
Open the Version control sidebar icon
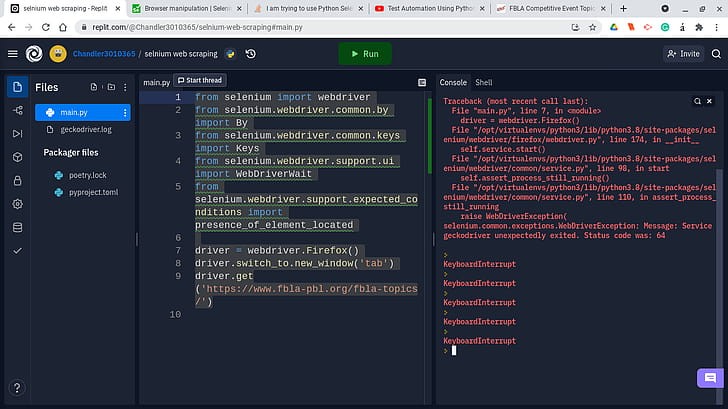(17, 110)
